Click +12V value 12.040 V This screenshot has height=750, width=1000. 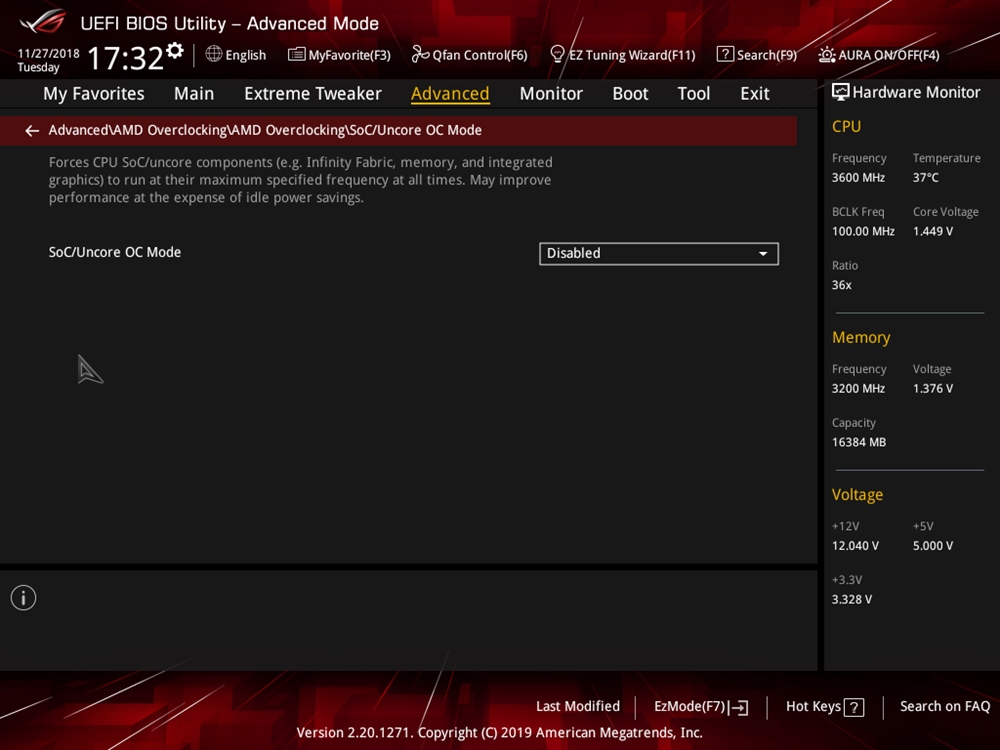click(855, 546)
